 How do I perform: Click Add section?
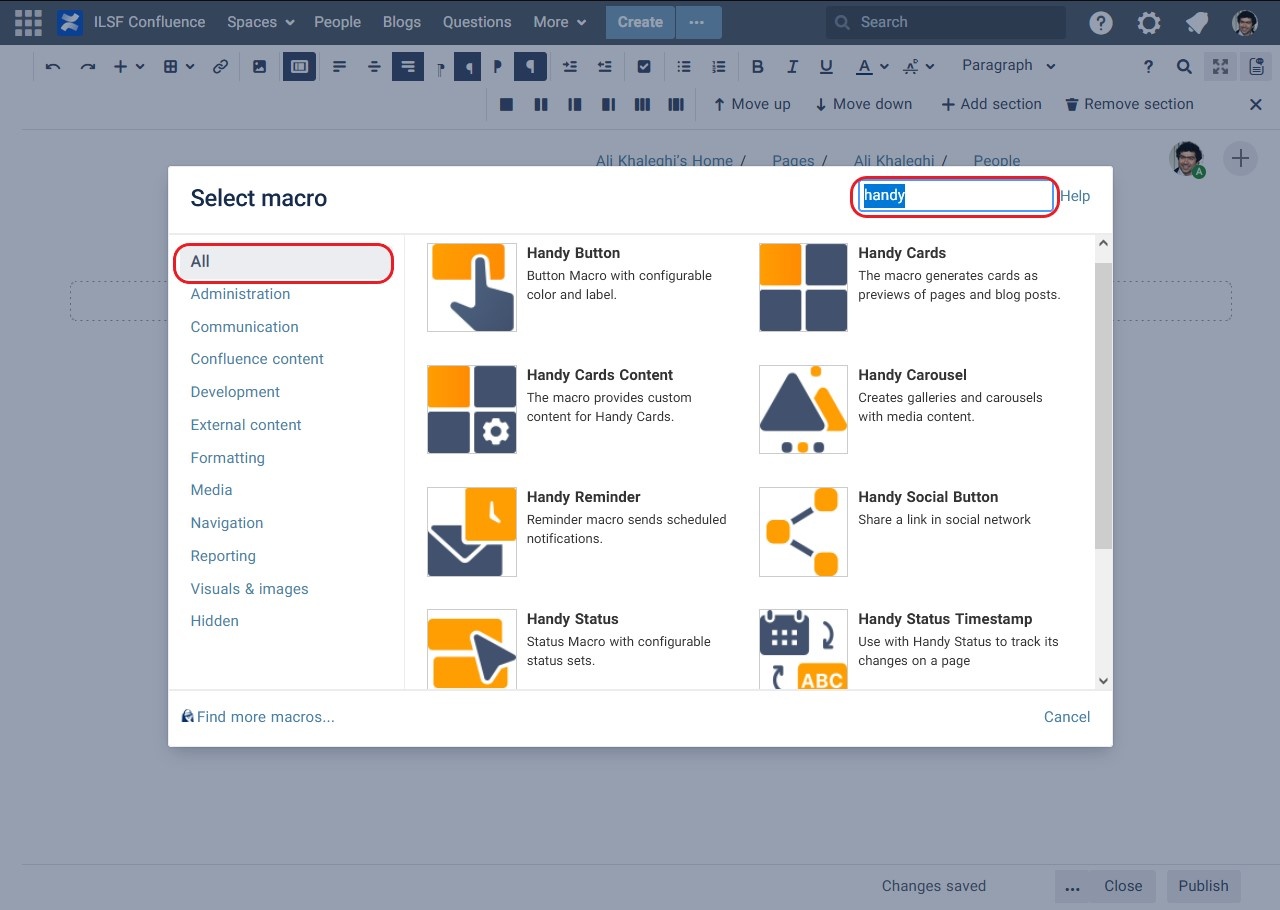(991, 104)
